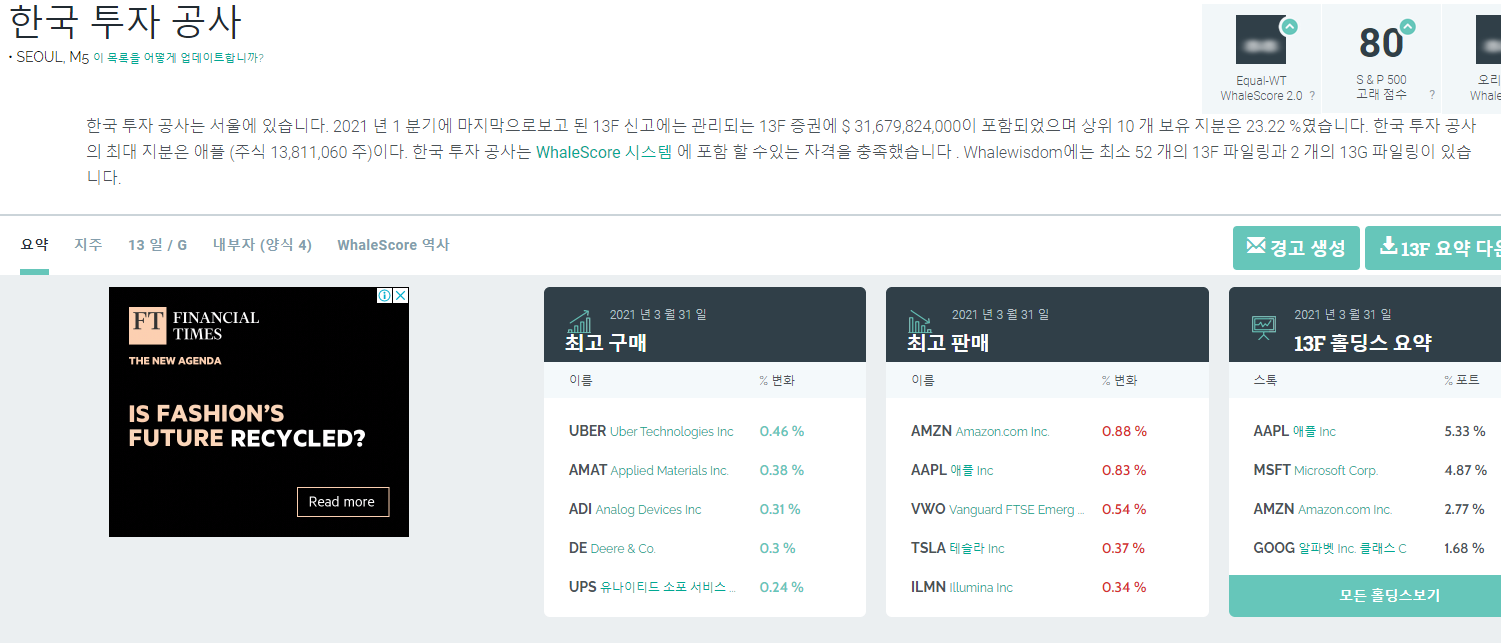Open GOOG 알파벳 Inc. link
The image size is (1501, 643).
[1330, 548]
